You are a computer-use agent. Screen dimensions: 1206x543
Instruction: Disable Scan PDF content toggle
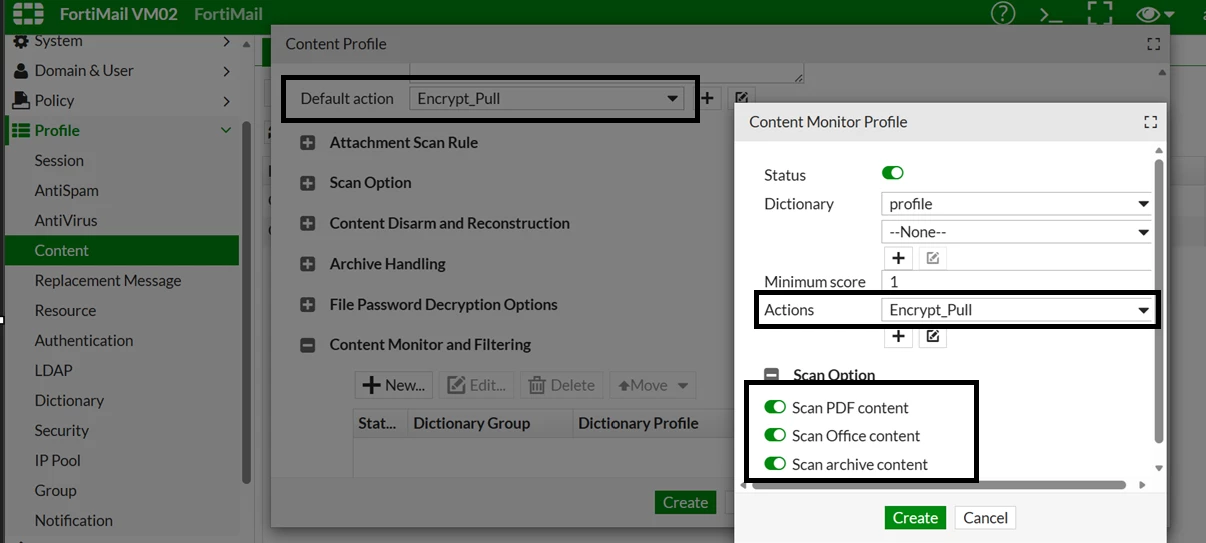775,407
